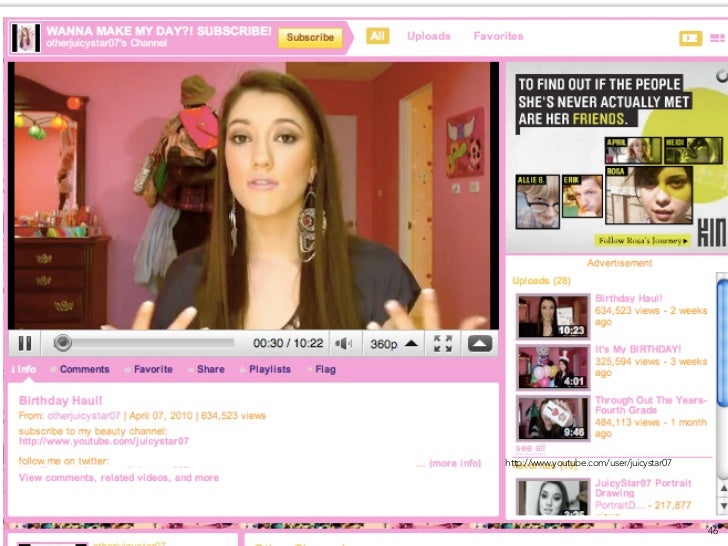This screenshot has height=546, width=728.
Task: Open the Playlists tab
Action: pos(270,369)
